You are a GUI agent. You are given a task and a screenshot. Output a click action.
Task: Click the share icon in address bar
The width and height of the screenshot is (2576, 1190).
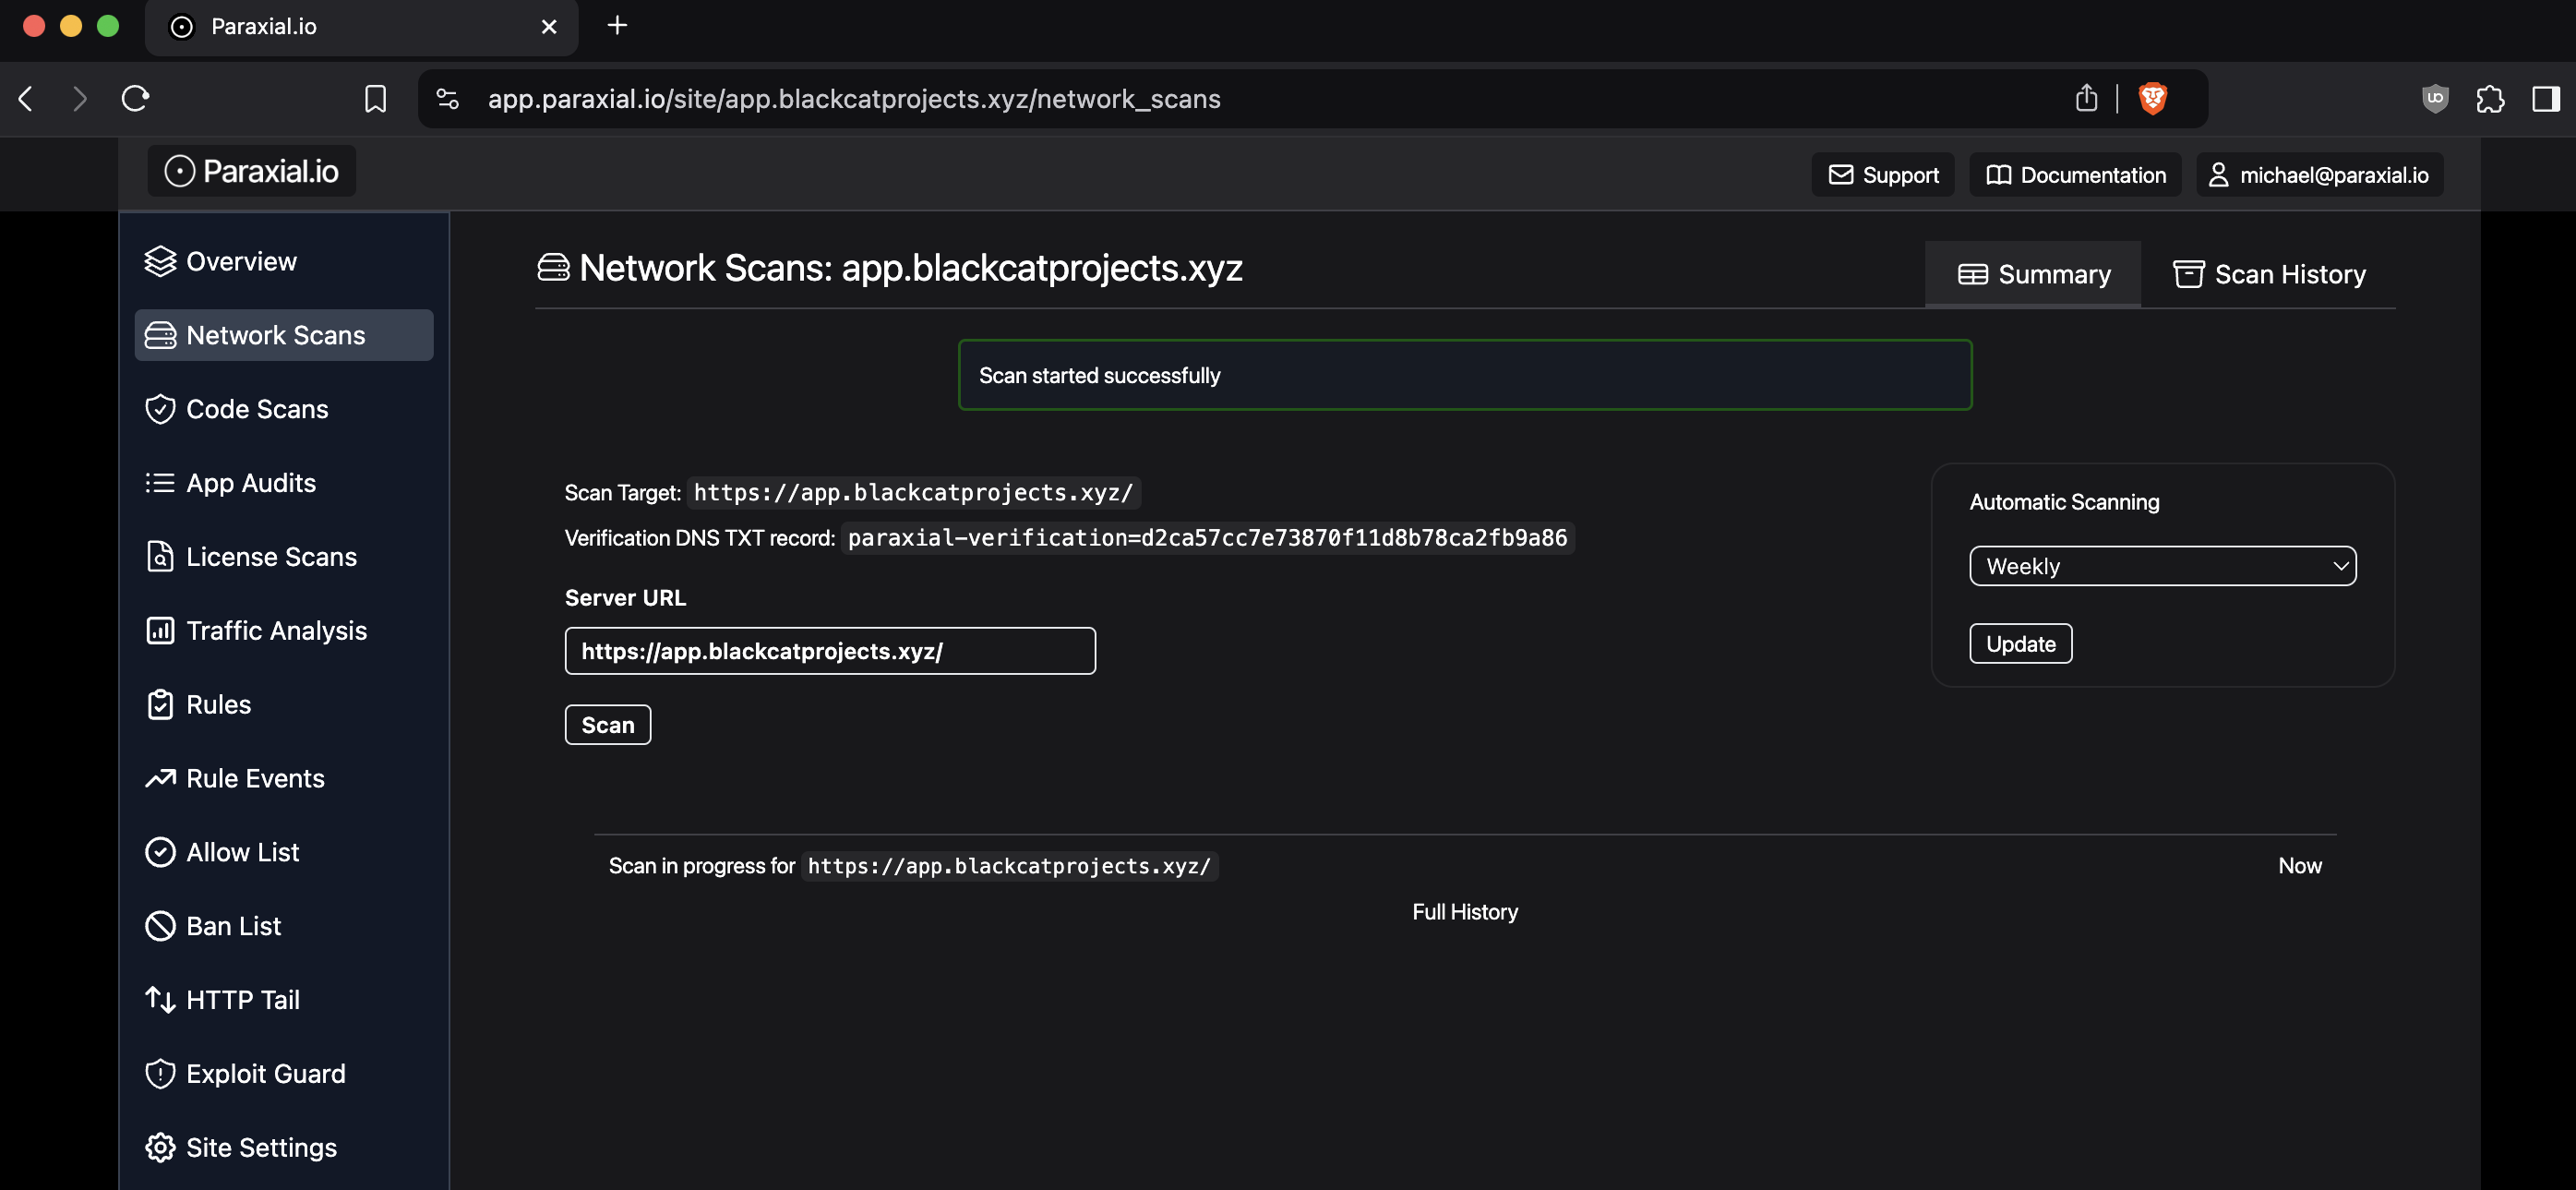tap(2086, 98)
